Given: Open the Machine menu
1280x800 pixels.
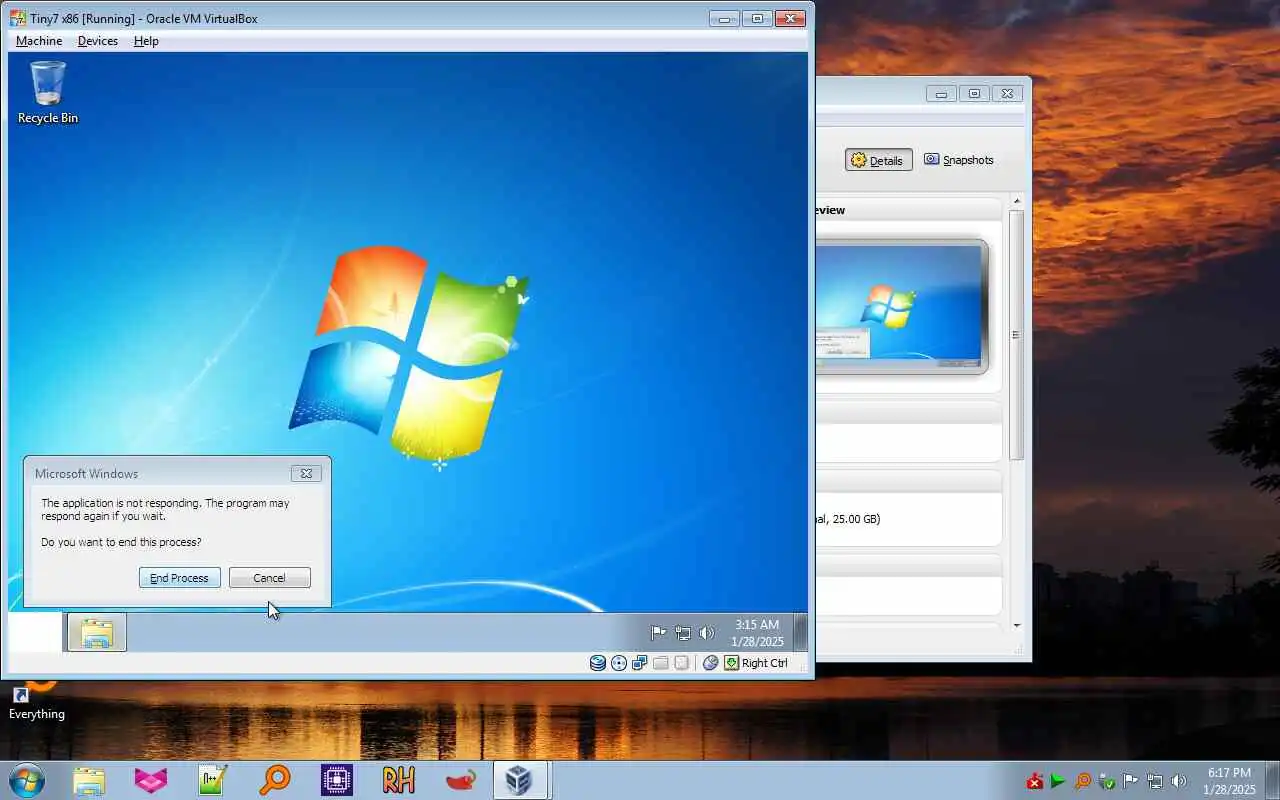Looking at the screenshot, I should [x=39, y=41].
